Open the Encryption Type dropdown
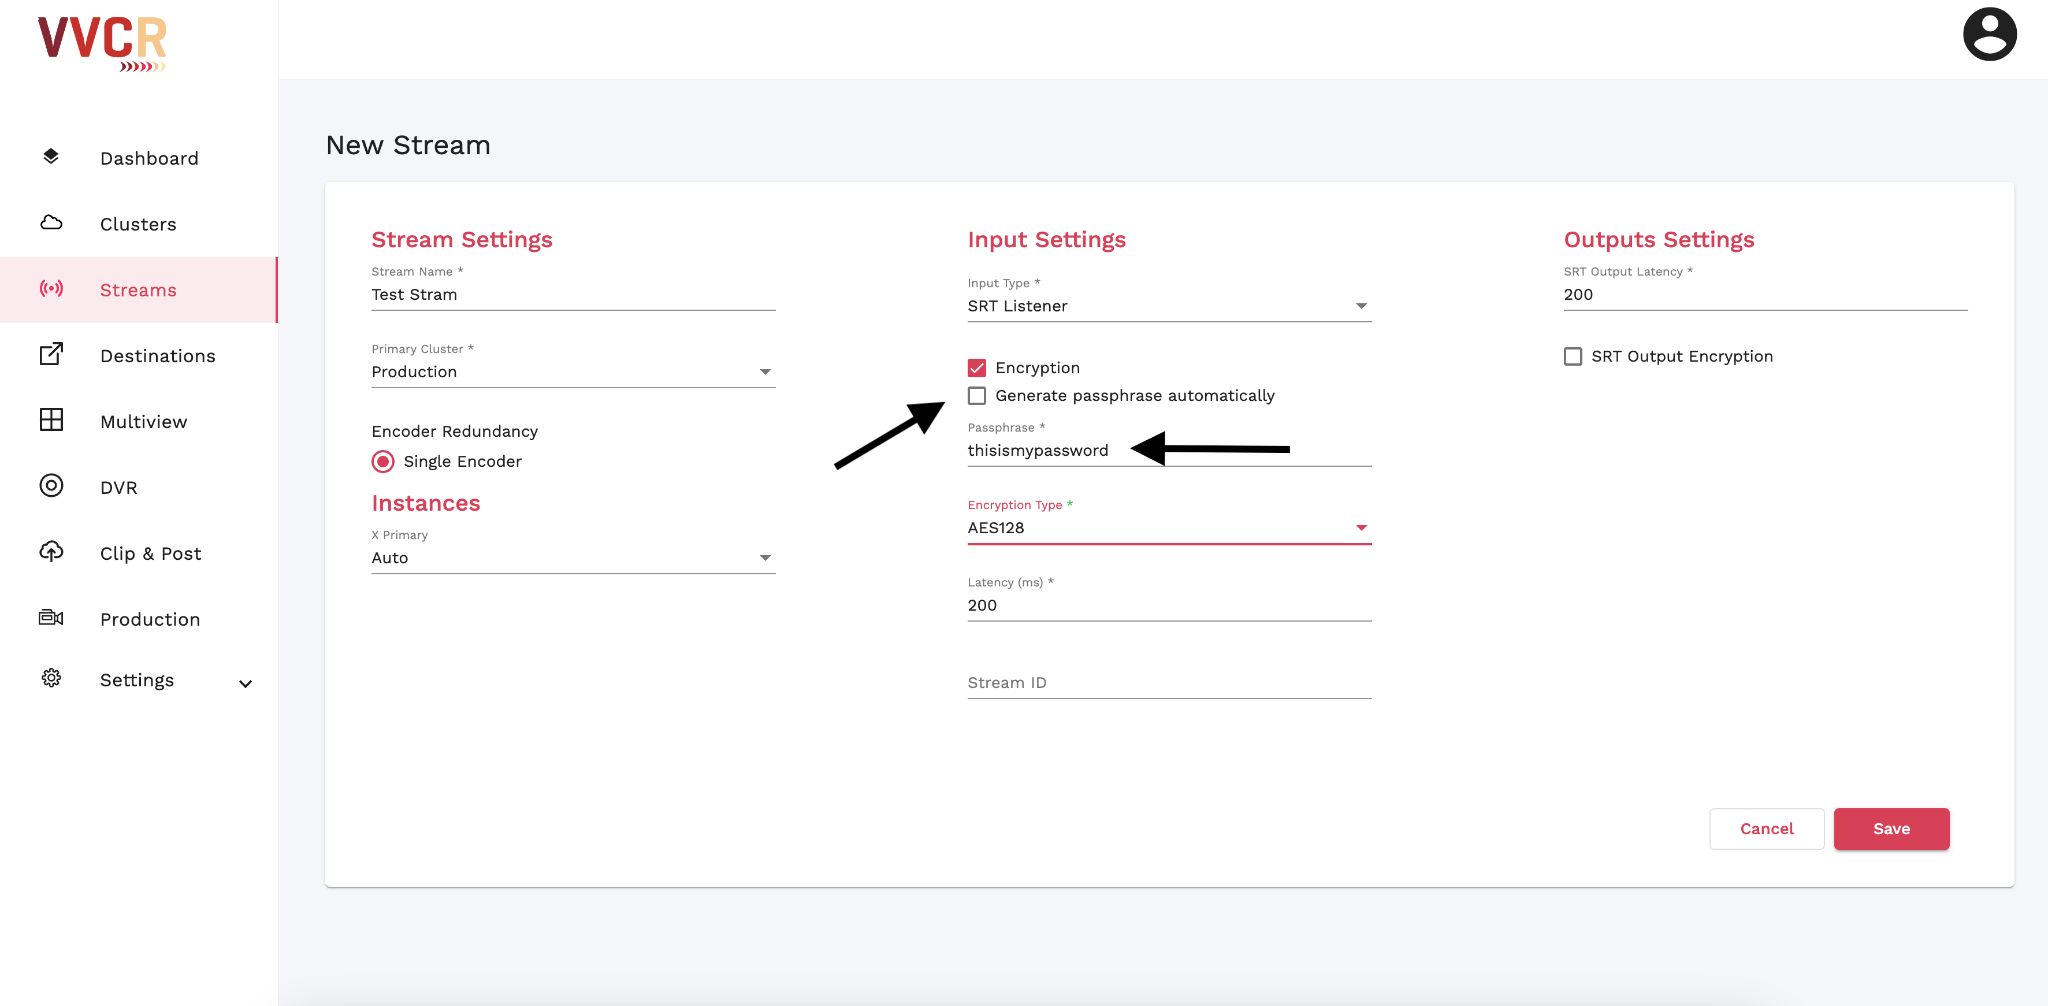The image size is (2048, 1006). point(1168,528)
